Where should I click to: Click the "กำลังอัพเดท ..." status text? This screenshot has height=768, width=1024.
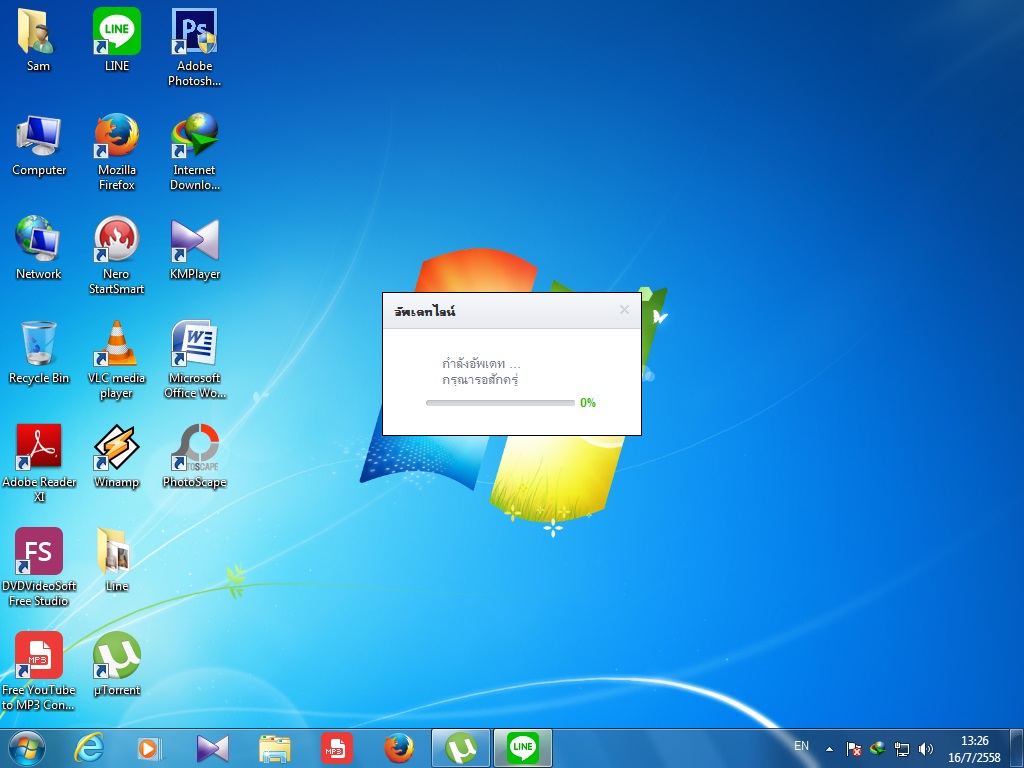(481, 363)
